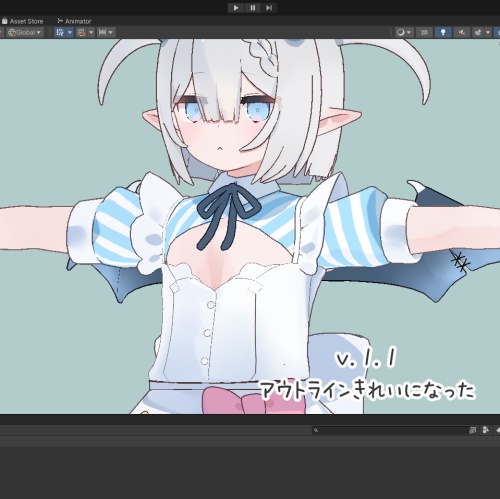The image size is (500, 499).
Task: Click the snap increment settings icon
Action: click(81, 32)
